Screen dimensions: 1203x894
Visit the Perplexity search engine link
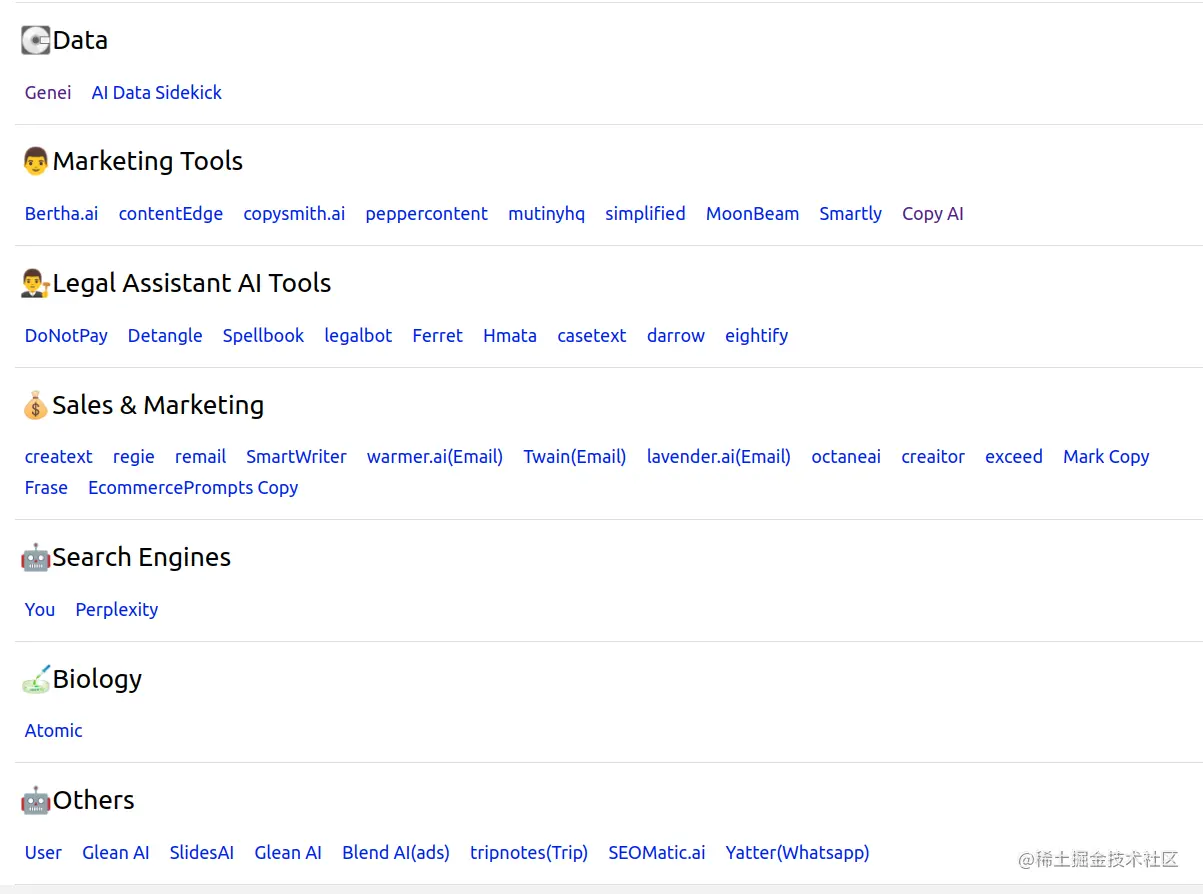(117, 610)
